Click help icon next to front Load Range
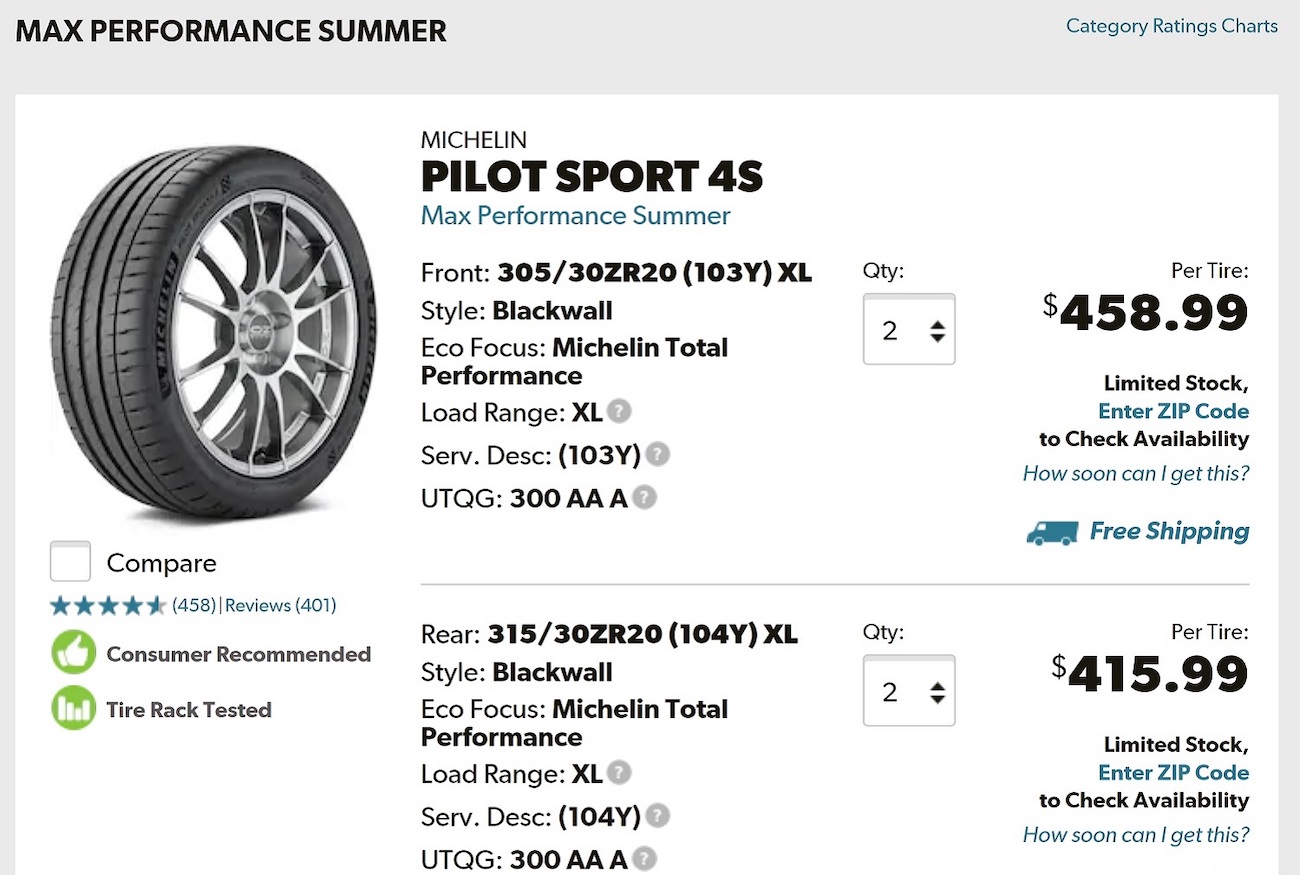 coord(620,411)
